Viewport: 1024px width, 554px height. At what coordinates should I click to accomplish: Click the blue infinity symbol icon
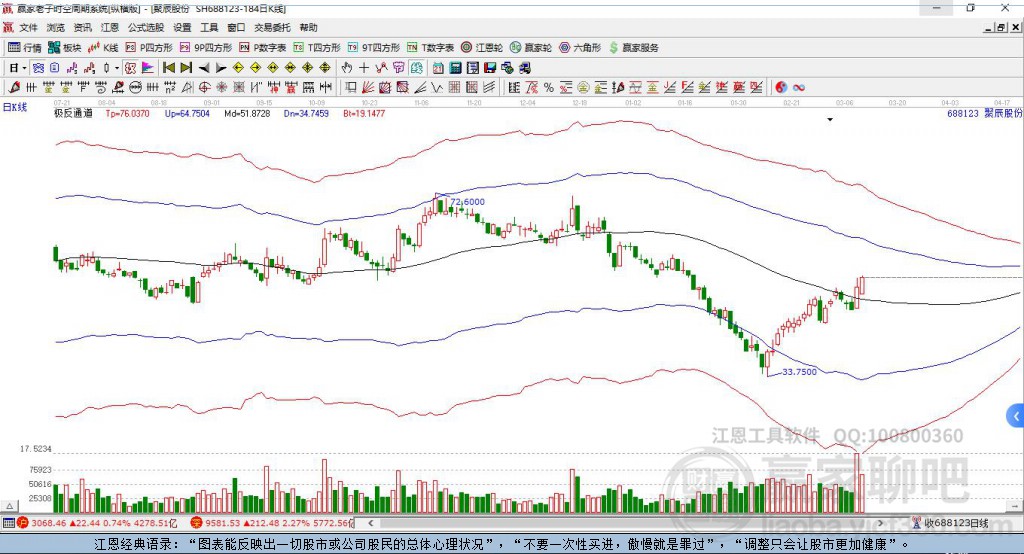pos(799,88)
